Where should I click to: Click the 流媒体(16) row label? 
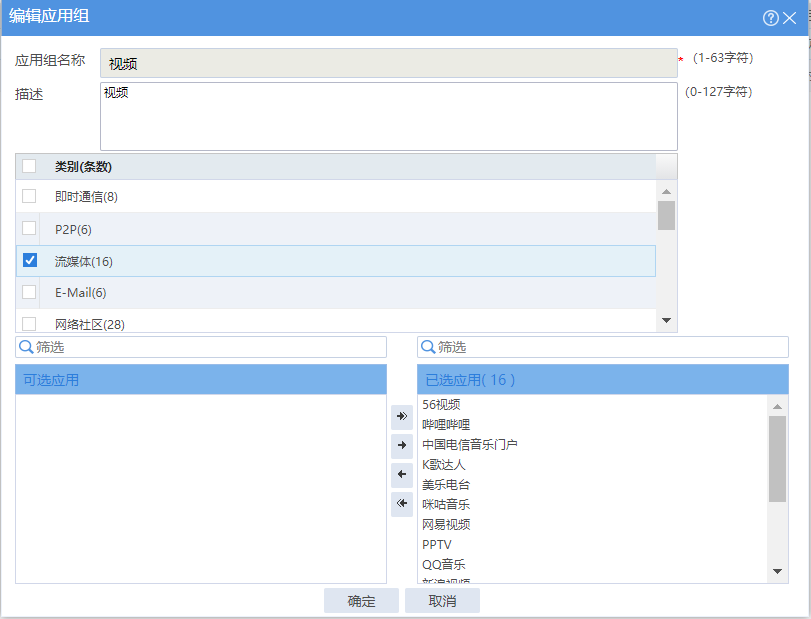[84, 262]
